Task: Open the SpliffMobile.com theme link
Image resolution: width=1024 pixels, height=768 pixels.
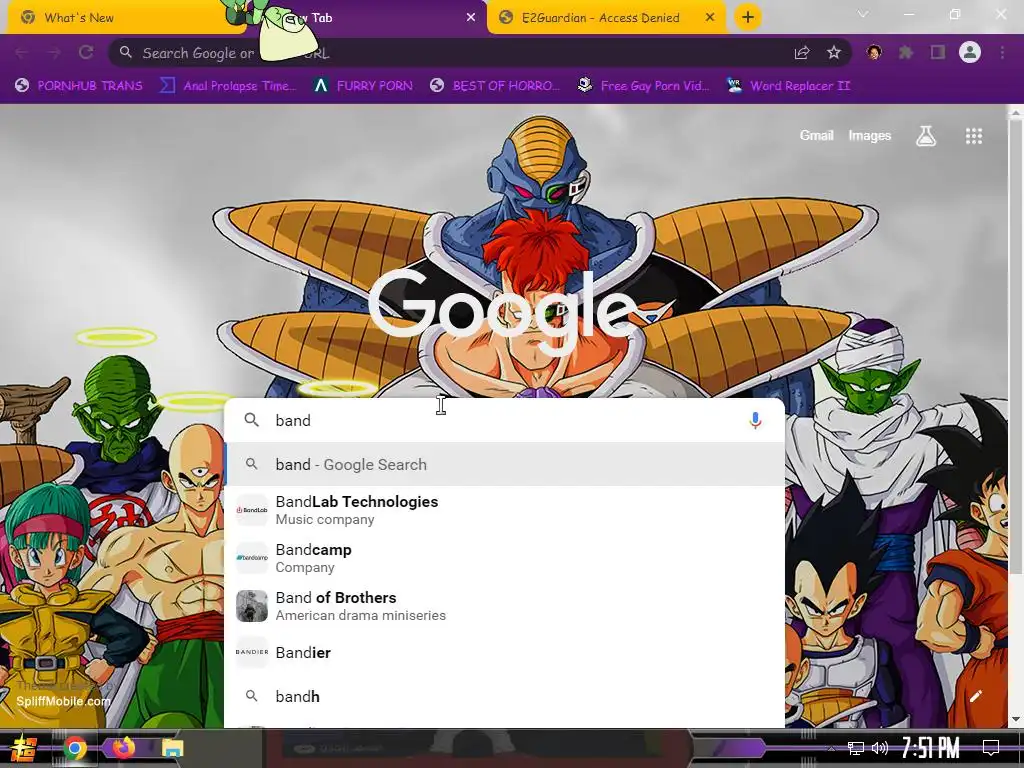Action: click(63, 701)
